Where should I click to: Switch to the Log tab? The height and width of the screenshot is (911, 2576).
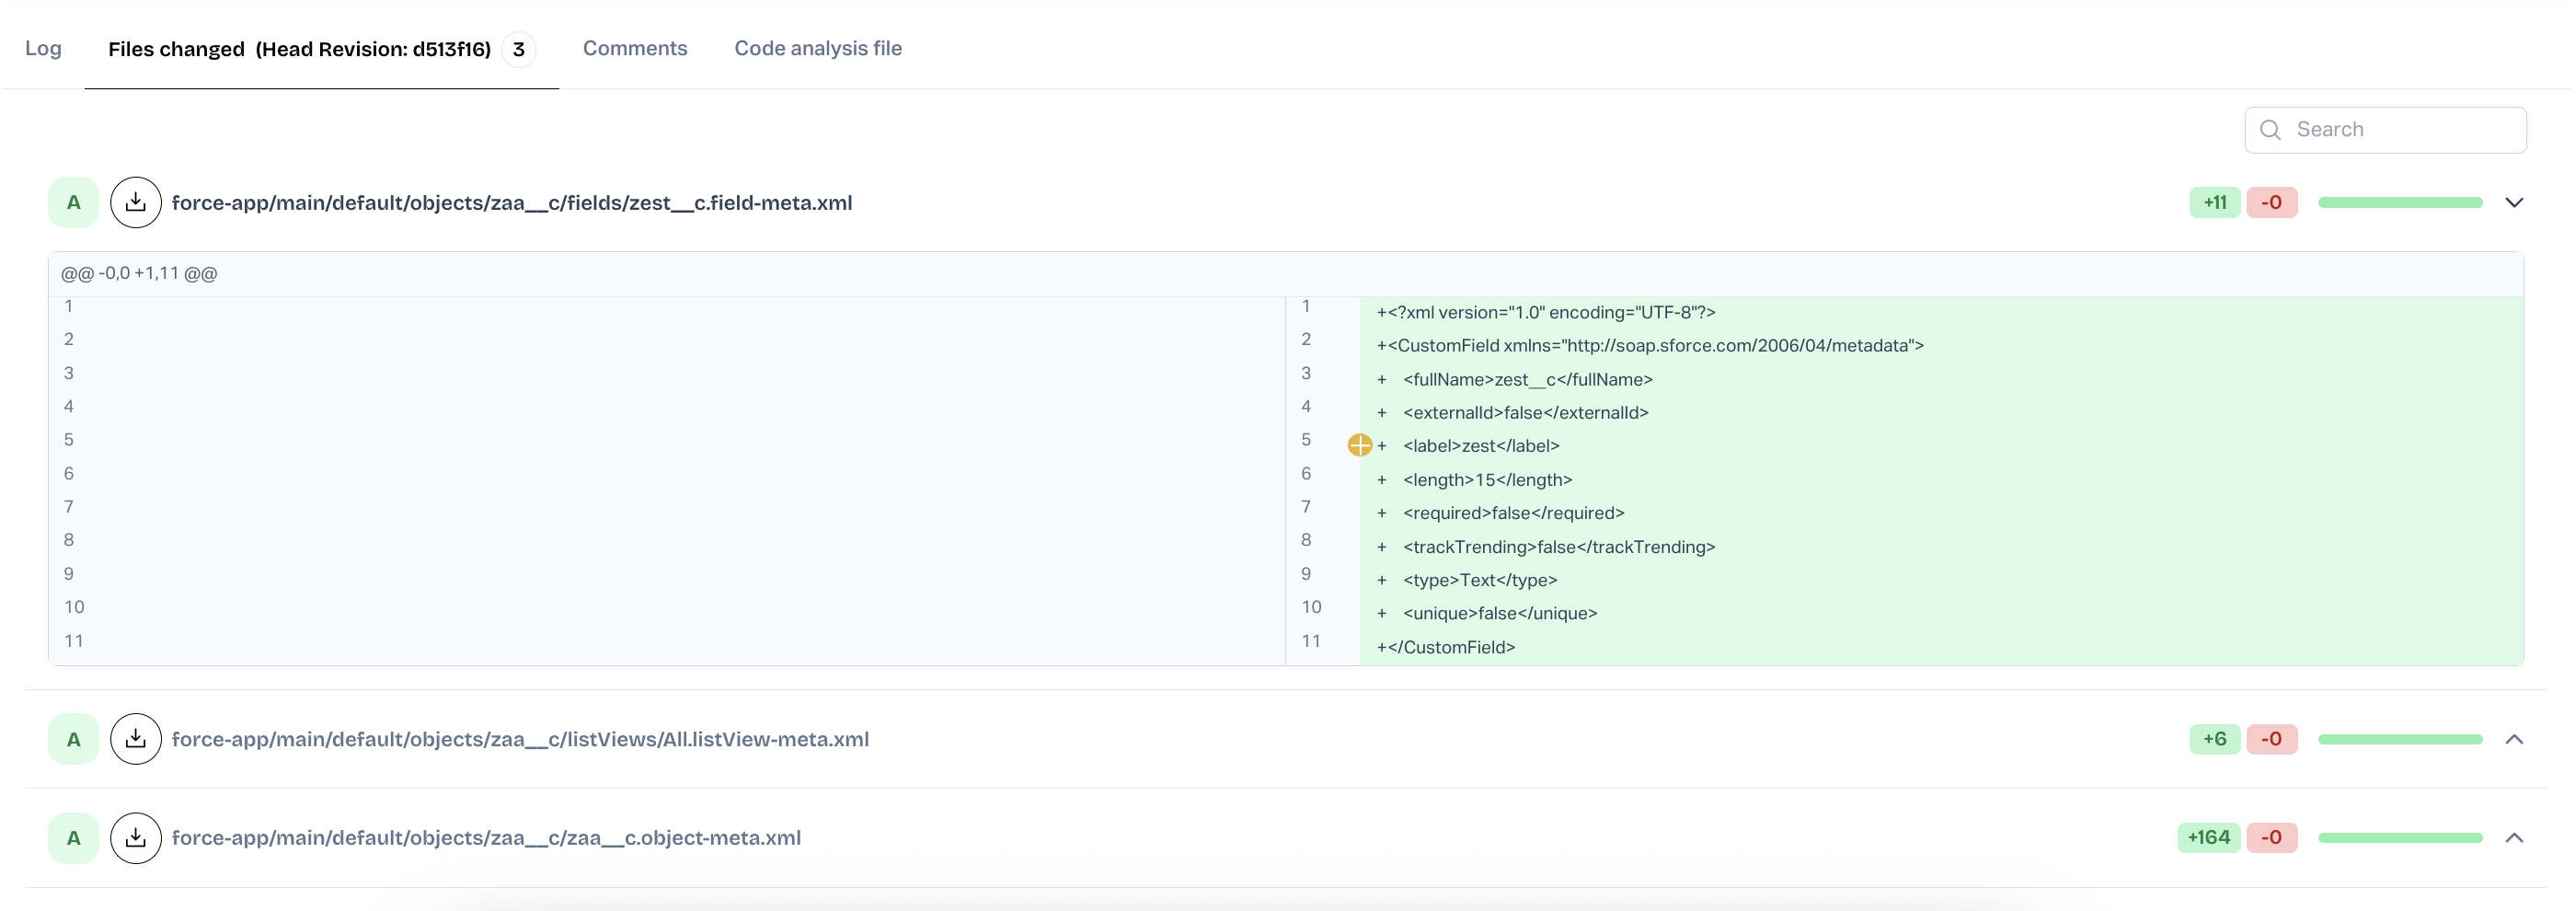tap(43, 48)
